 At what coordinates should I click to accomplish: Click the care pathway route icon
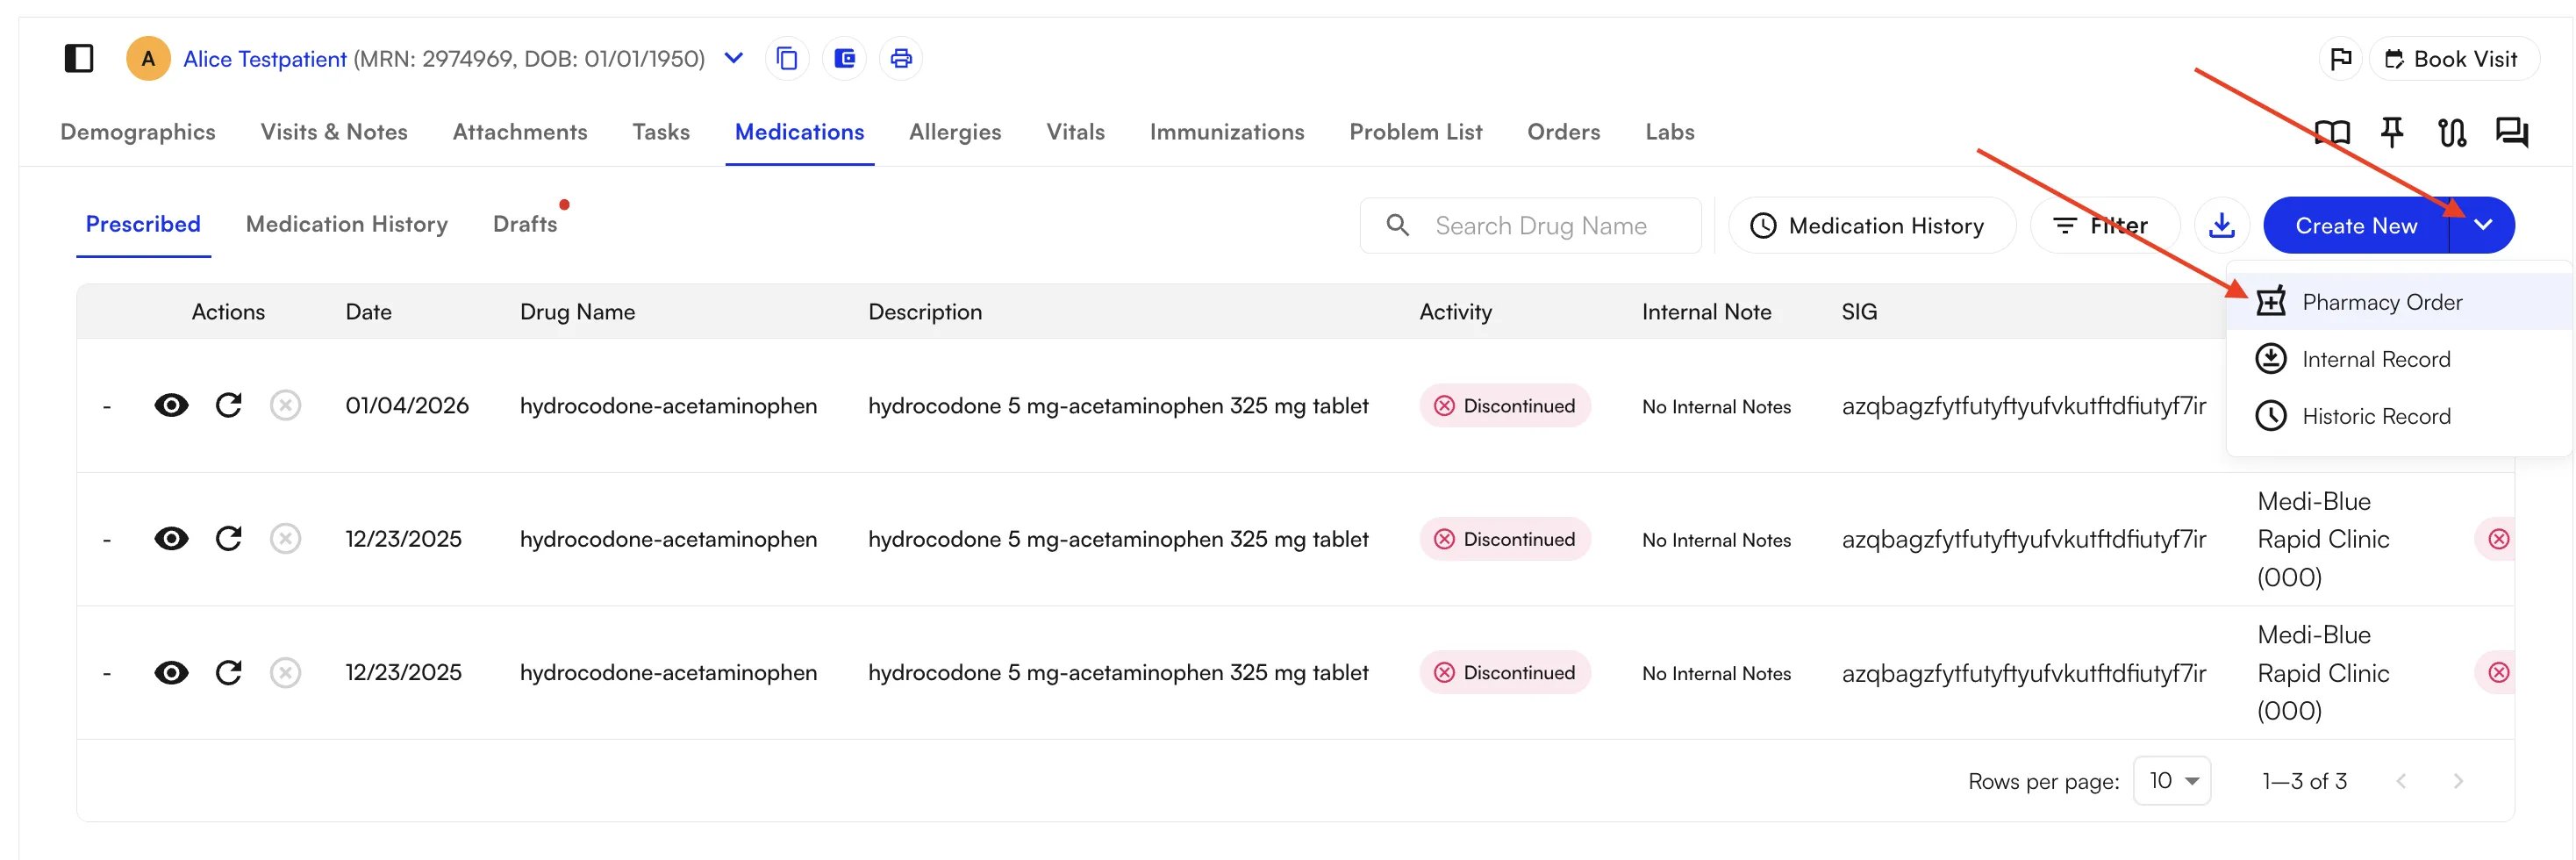tap(2451, 132)
